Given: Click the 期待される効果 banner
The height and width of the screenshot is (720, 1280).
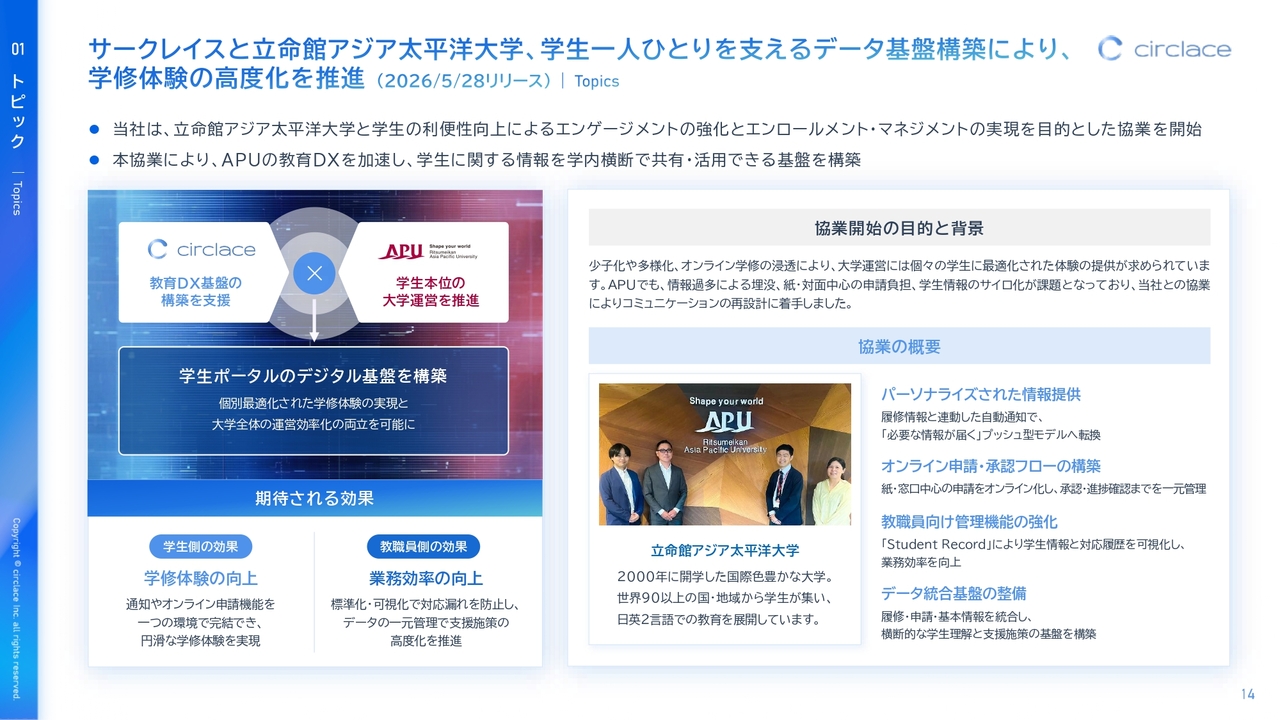Looking at the screenshot, I should click(315, 498).
